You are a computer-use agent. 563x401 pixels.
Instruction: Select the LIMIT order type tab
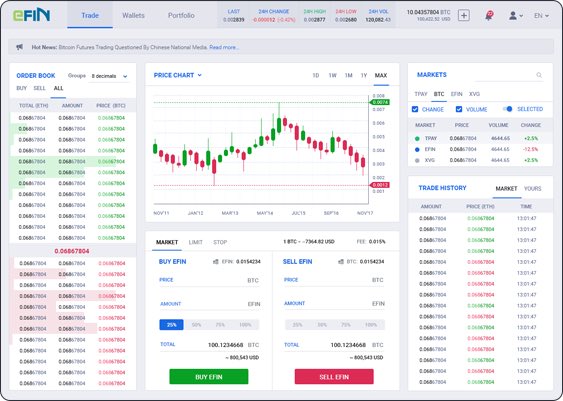[x=196, y=242]
